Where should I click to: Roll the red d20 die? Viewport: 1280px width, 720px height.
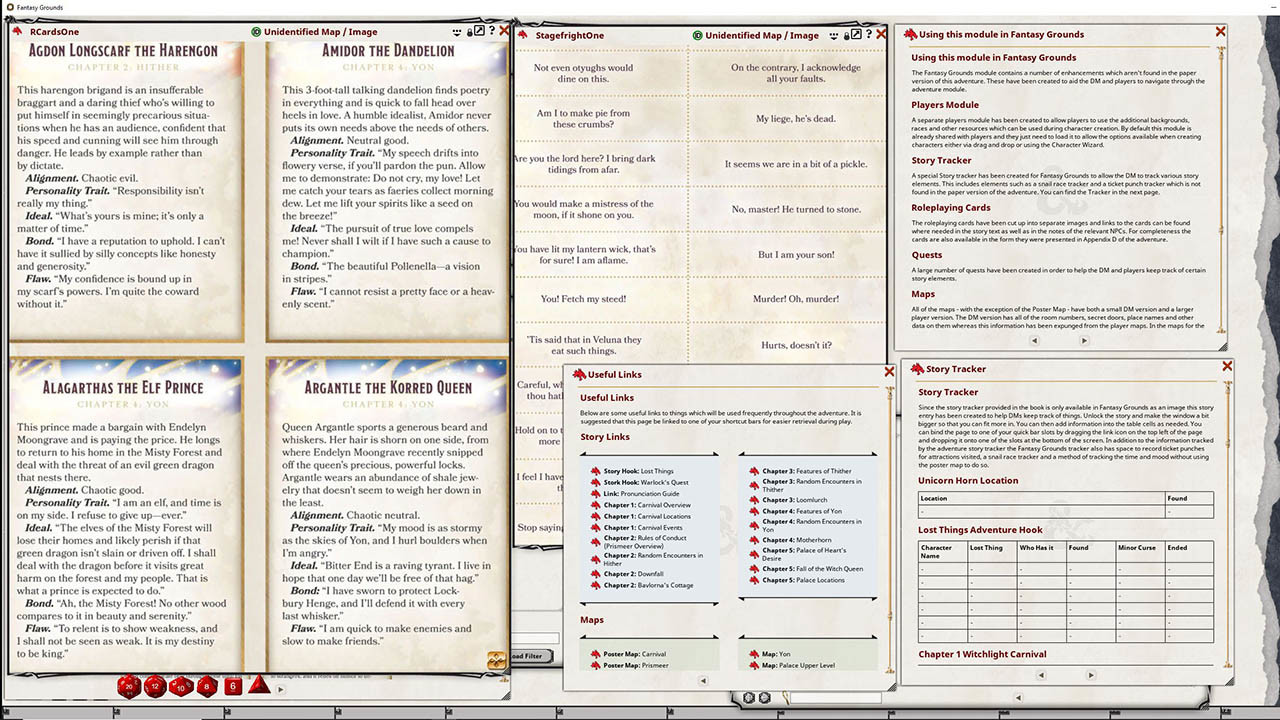point(128,687)
